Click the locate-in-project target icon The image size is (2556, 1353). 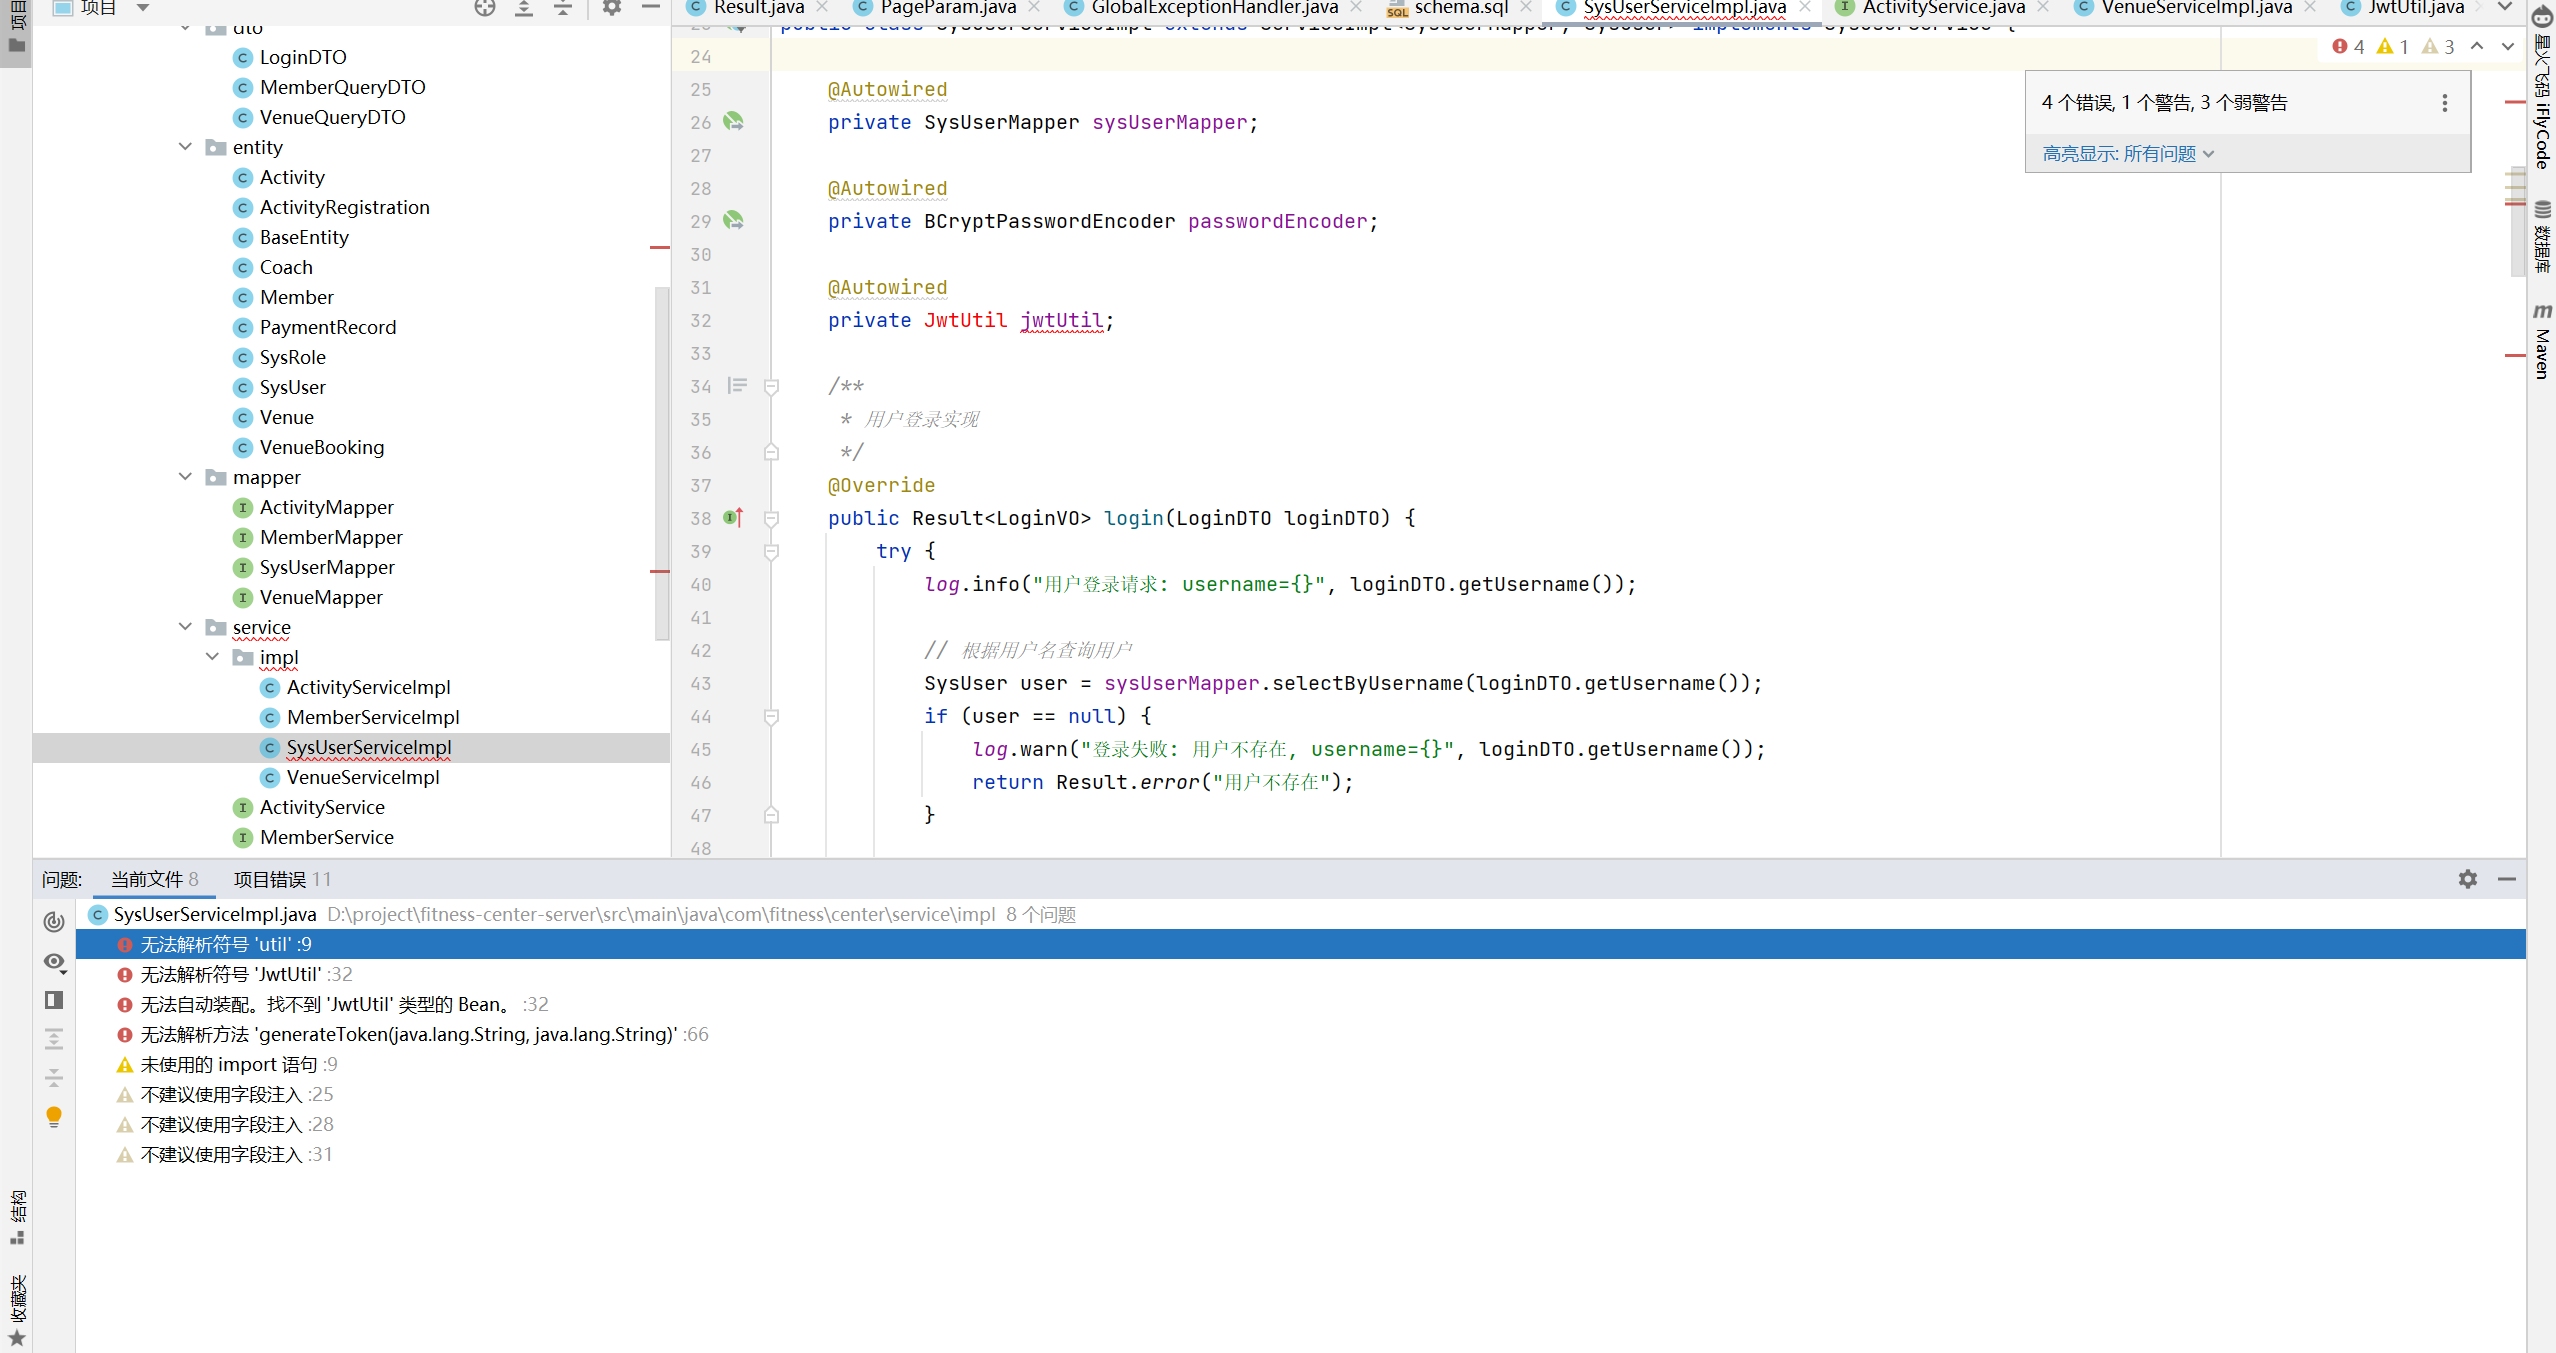485,8
